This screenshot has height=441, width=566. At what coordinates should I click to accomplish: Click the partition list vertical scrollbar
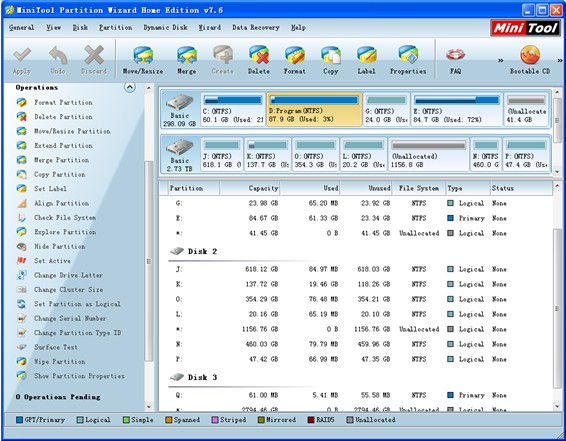point(557,309)
